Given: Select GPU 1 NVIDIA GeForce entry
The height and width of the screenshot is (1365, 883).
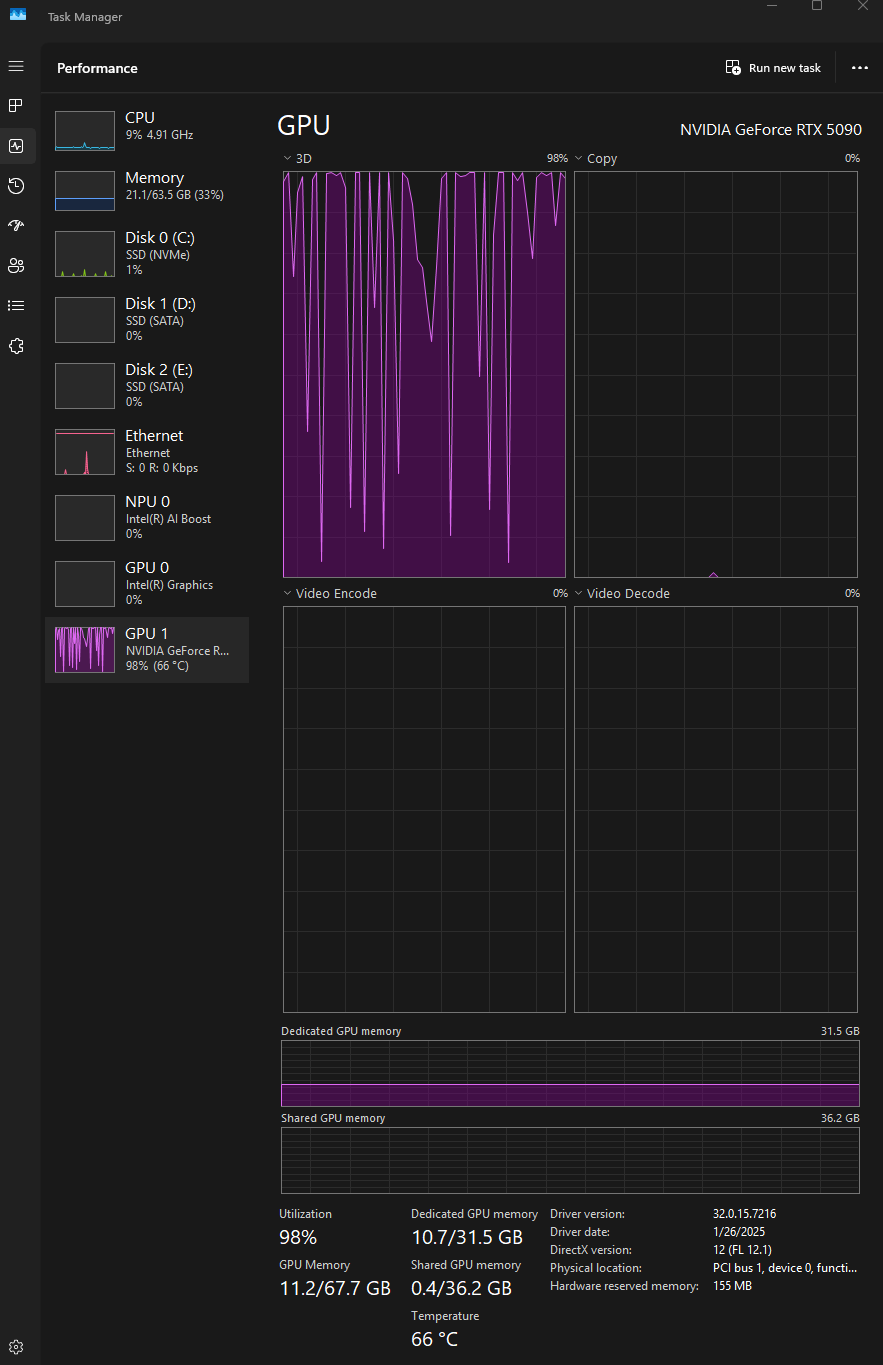Looking at the screenshot, I should click(147, 650).
